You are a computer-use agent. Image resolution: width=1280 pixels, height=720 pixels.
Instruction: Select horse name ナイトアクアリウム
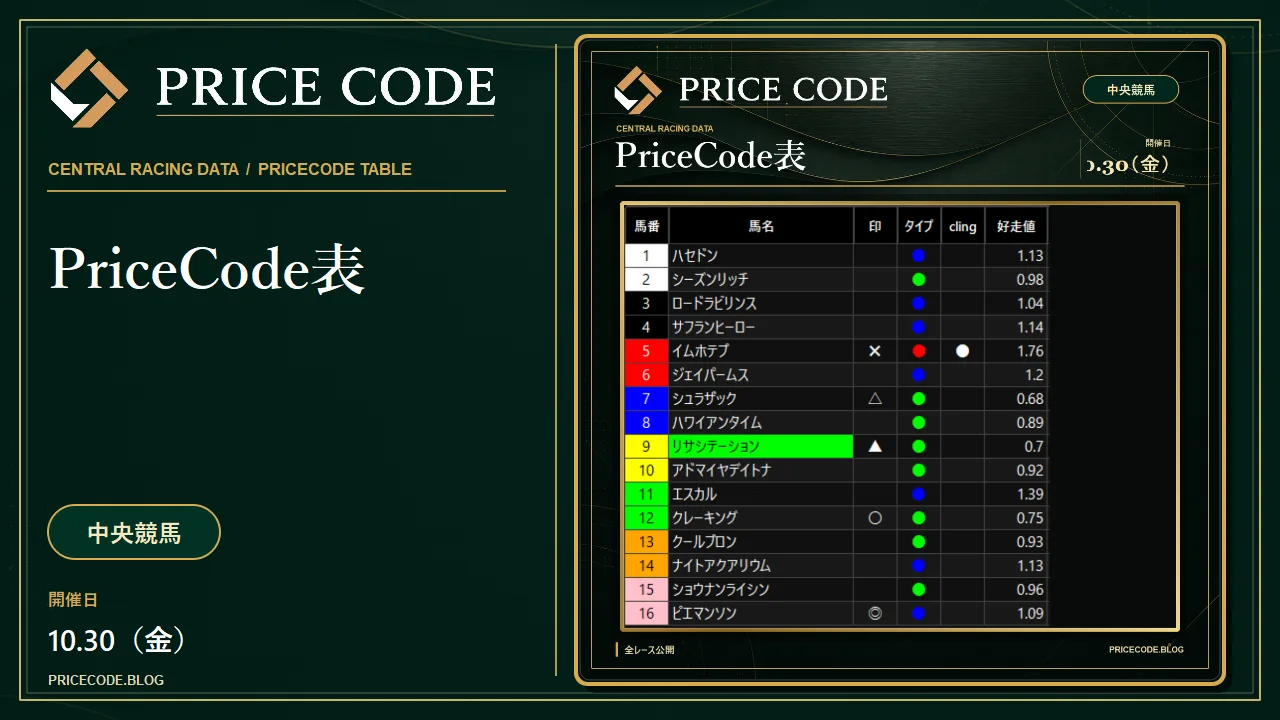pyautogui.click(x=721, y=566)
